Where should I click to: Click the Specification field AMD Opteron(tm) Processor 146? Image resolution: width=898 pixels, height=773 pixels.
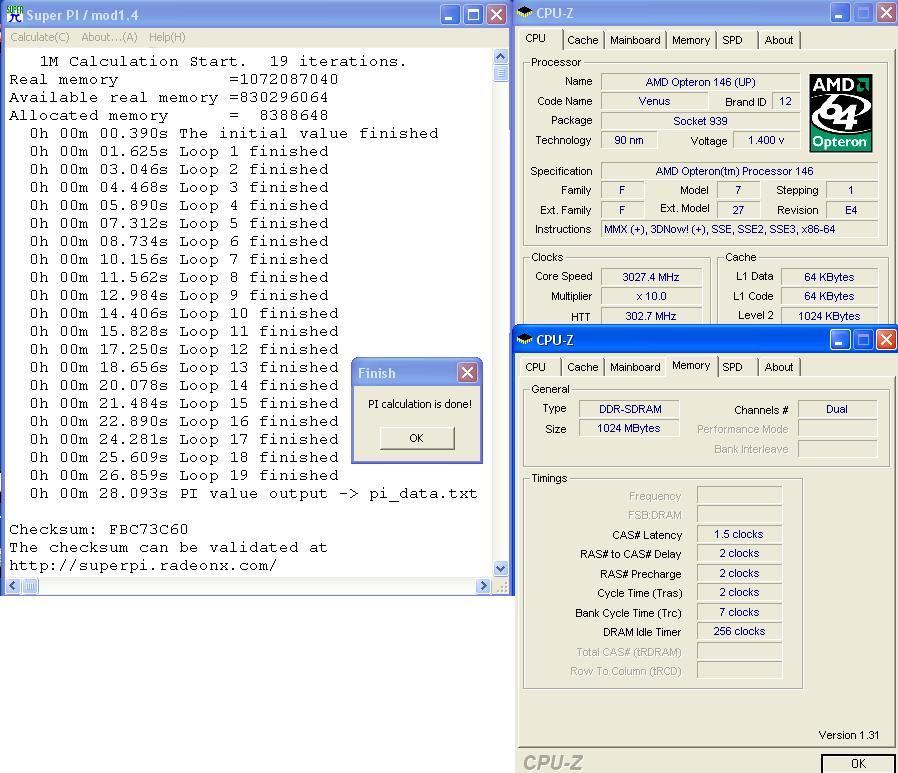coord(739,171)
